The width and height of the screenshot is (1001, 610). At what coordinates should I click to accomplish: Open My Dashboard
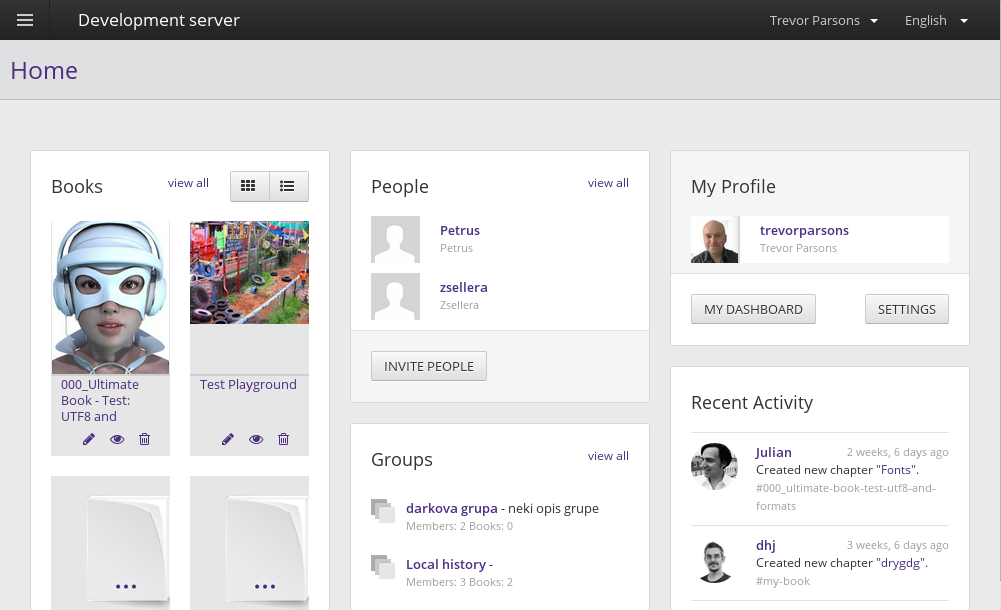point(753,309)
